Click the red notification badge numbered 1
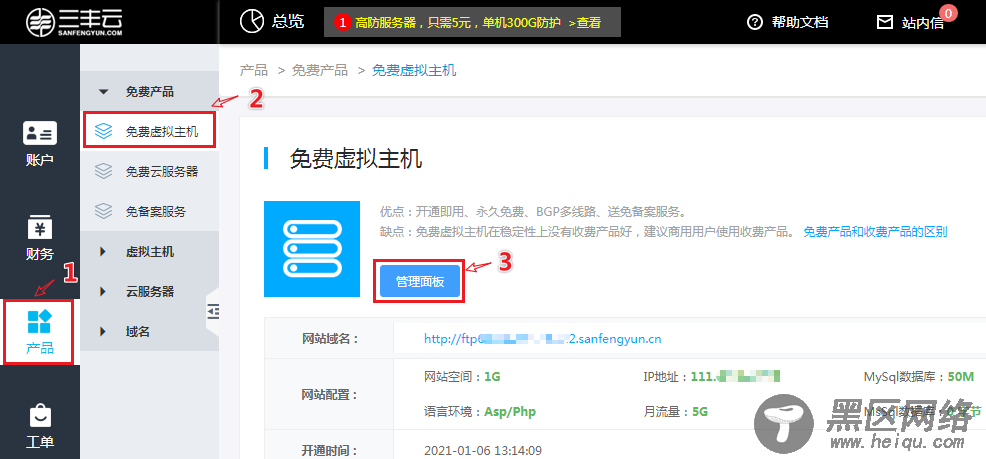Viewport: 986px width, 459px height. (343, 23)
